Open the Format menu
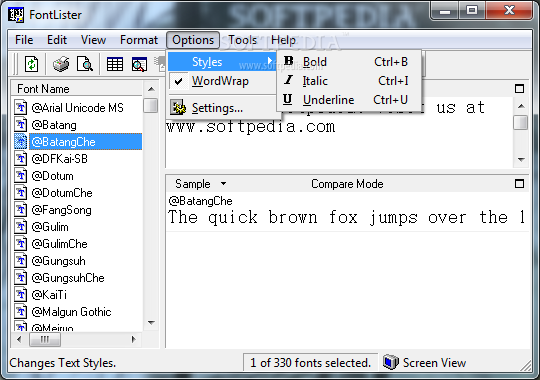The height and width of the screenshot is (380, 540). 139,40
